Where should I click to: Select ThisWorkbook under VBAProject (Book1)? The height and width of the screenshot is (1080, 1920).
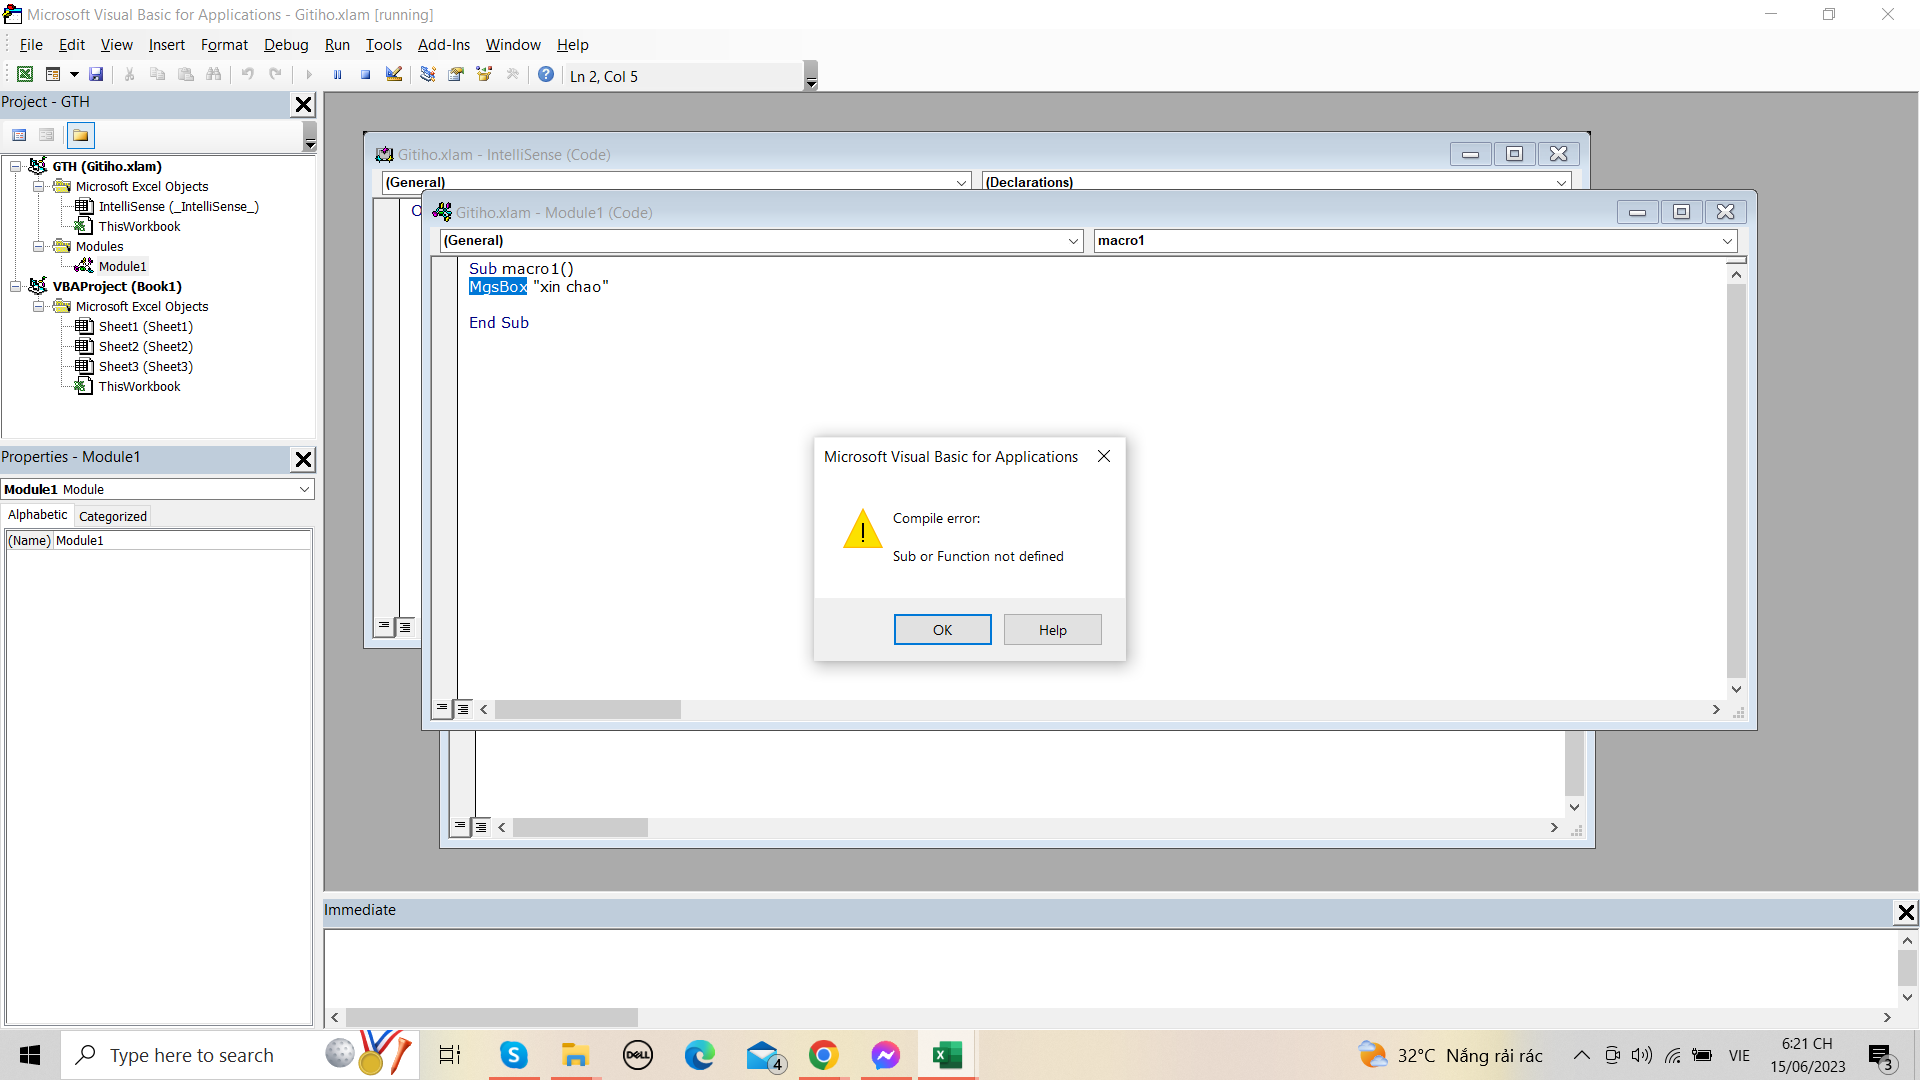click(139, 387)
